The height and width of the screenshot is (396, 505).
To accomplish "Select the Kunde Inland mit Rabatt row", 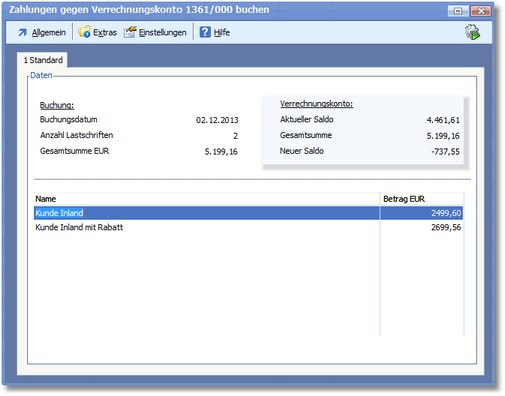I will coord(248,227).
